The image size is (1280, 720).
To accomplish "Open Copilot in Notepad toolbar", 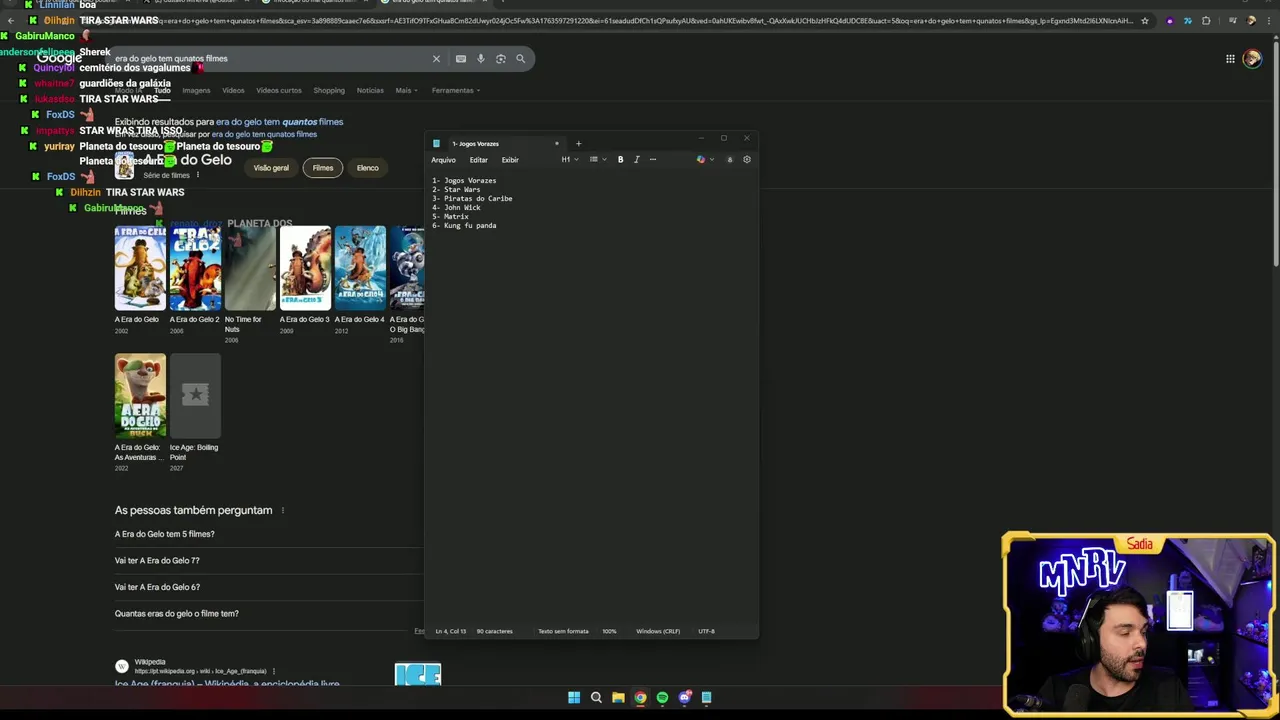I will point(700,160).
